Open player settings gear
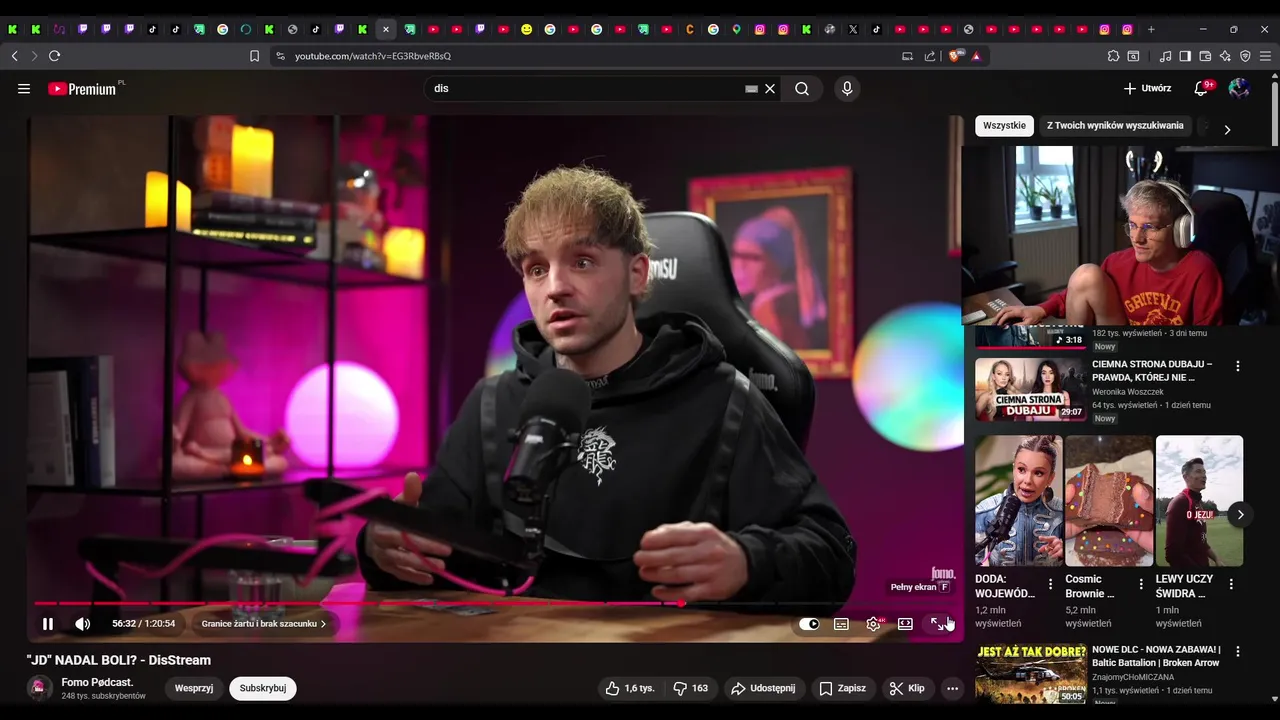Image resolution: width=1280 pixels, height=720 pixels. pyautogui.click(x=874, y=624)
